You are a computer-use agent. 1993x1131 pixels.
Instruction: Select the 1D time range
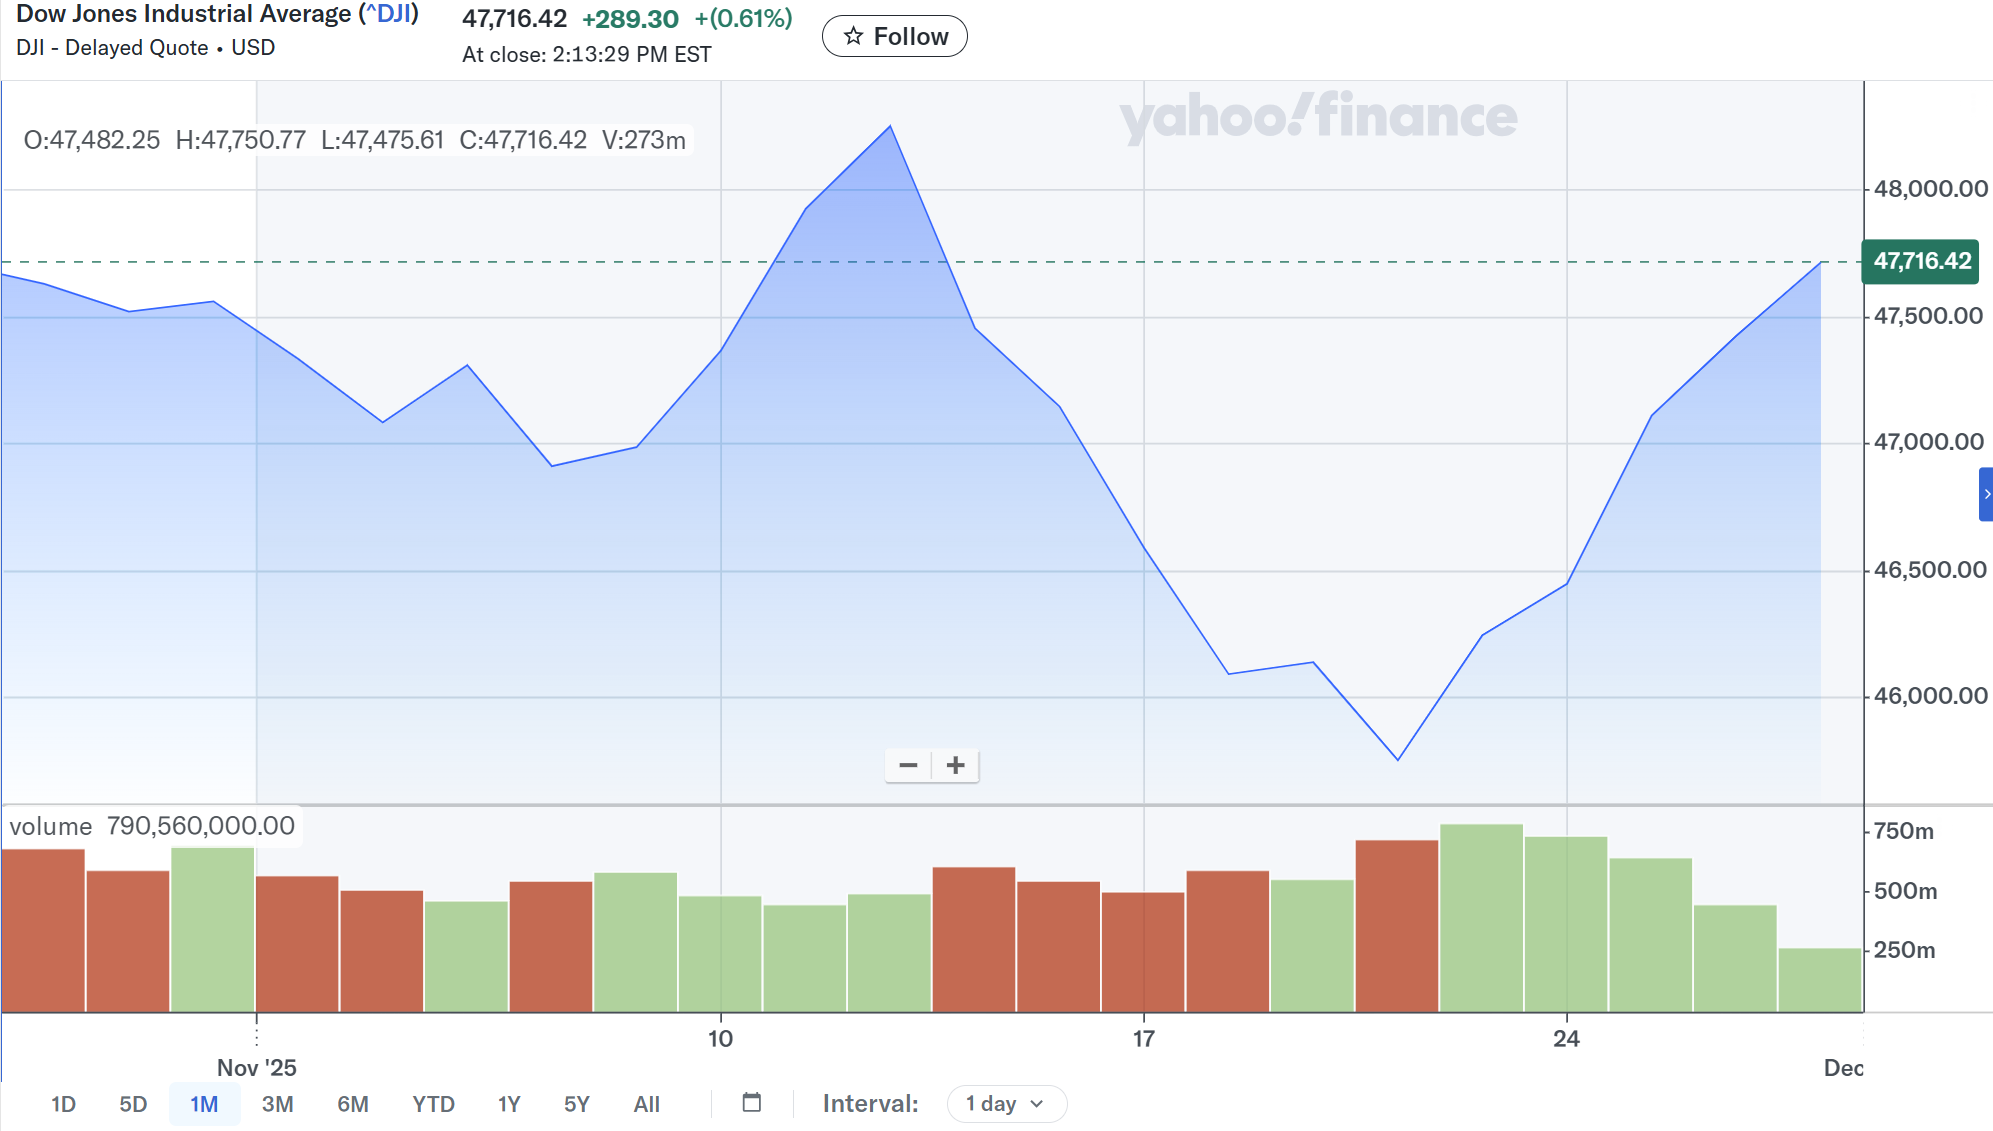pyautogui.click(x=63, y=1104)
